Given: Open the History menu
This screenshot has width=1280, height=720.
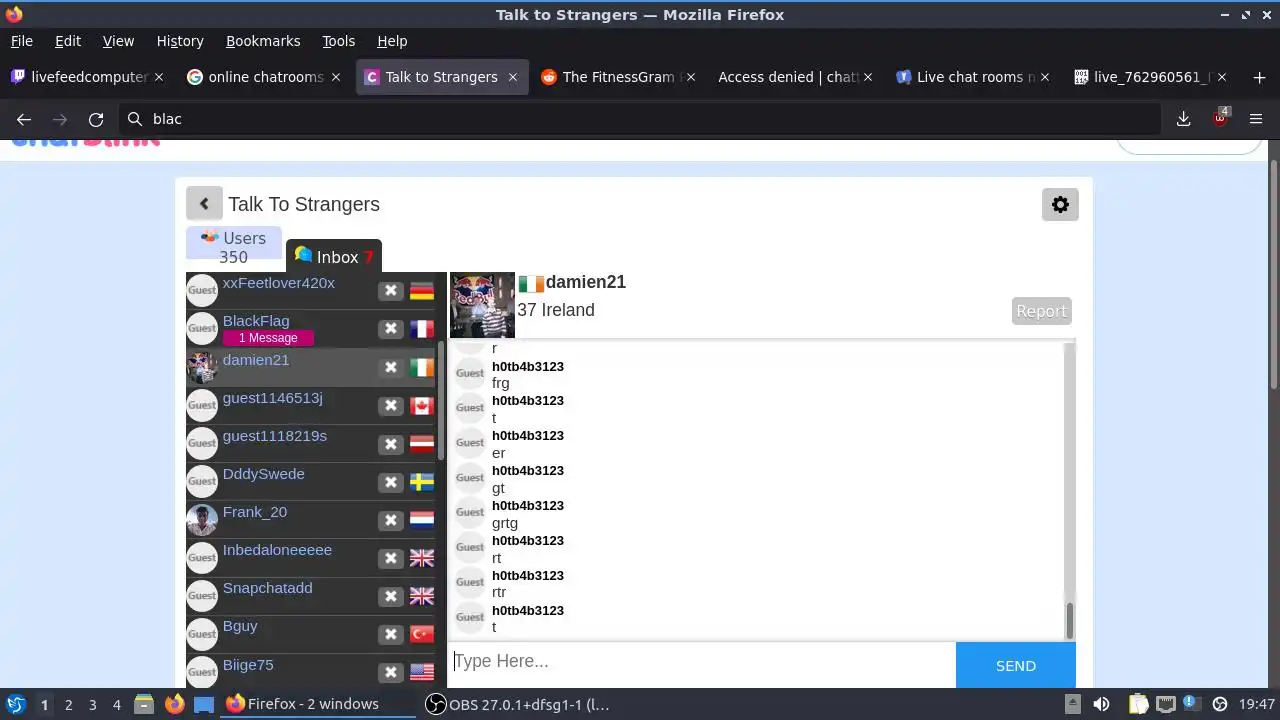Looking at the screenshot, I should [180, 41].
